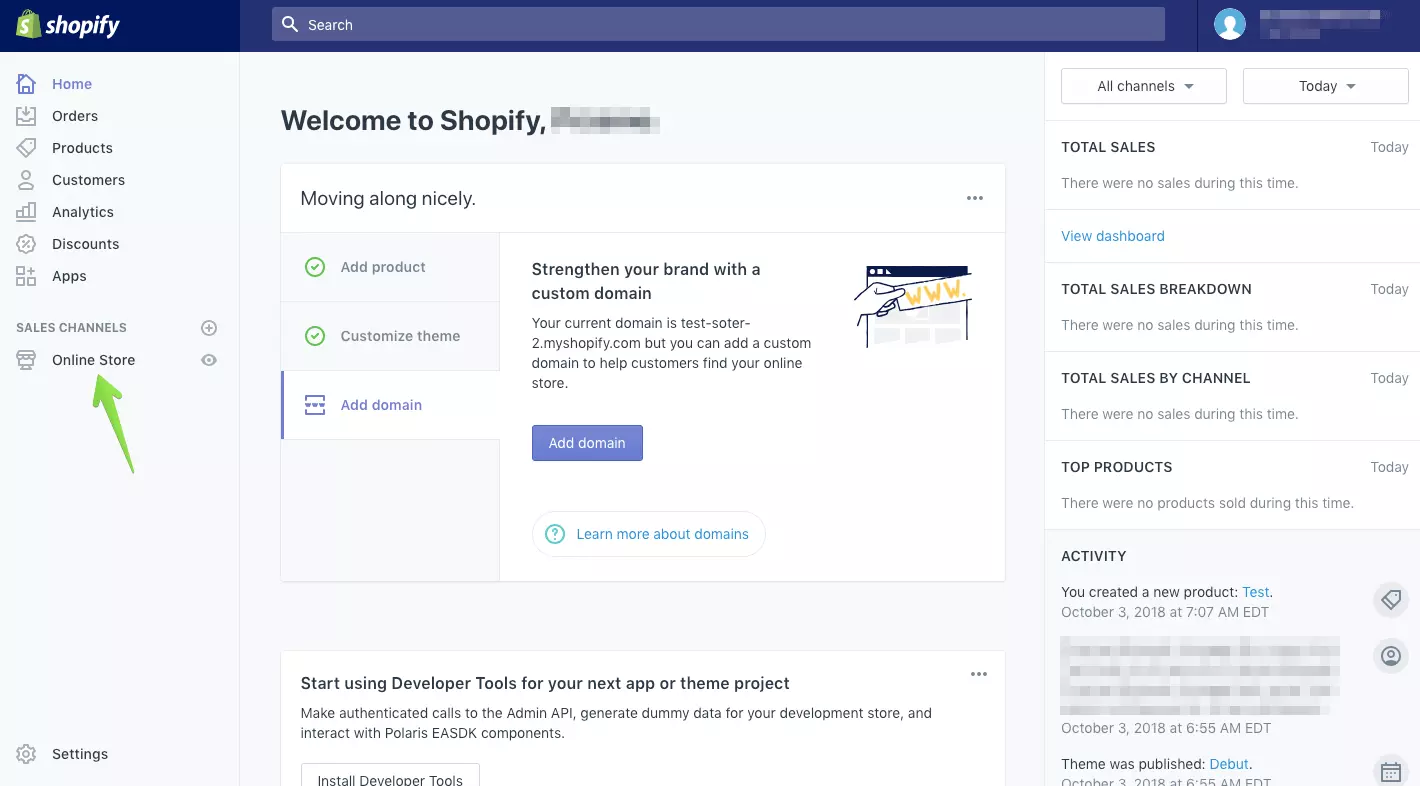Click the search magnifier icon
Screen dimensions: 1420x786
[x=290, y=24]
